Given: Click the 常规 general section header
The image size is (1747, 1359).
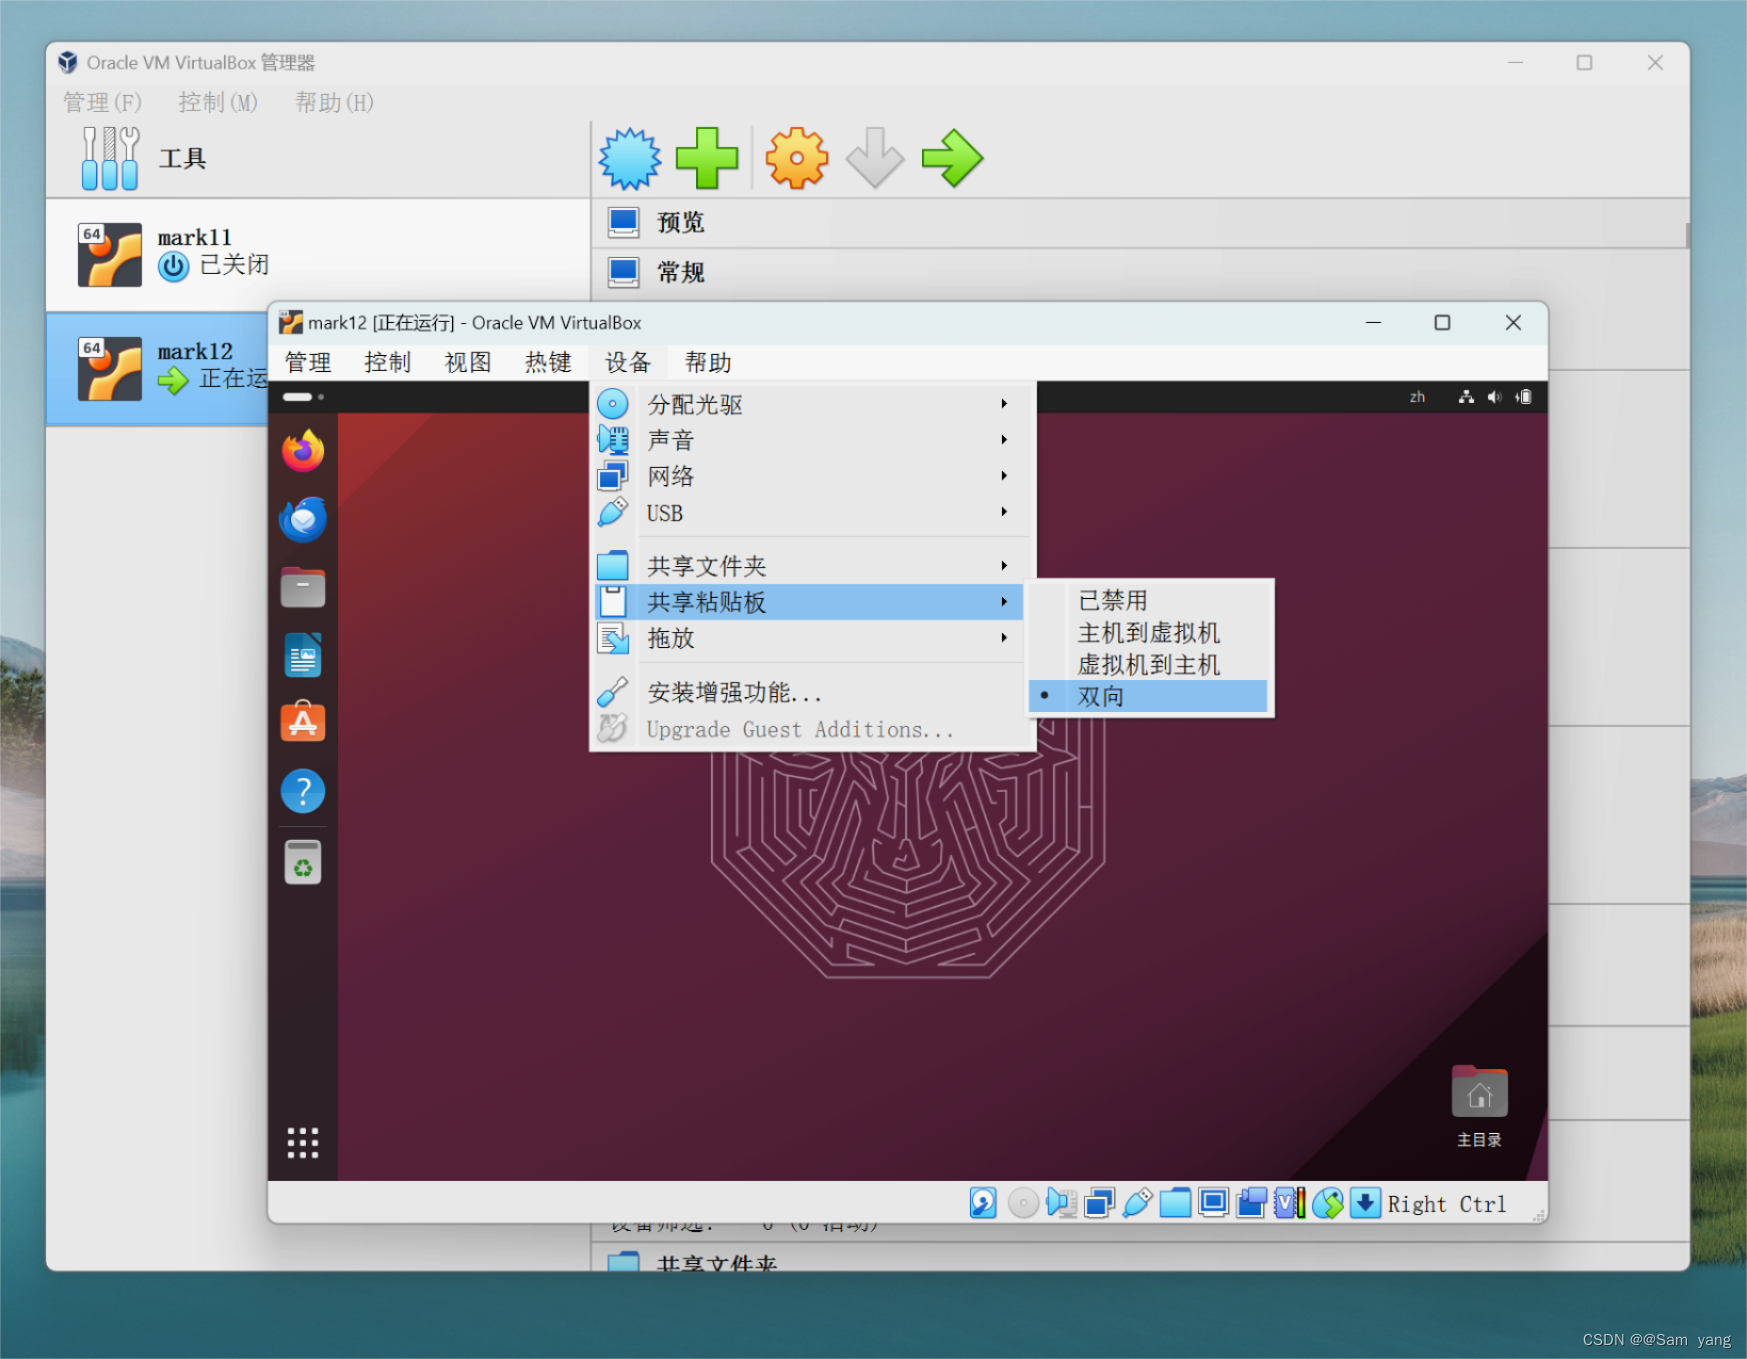Looking at the screenshot, I should (x=1140, y=272).
